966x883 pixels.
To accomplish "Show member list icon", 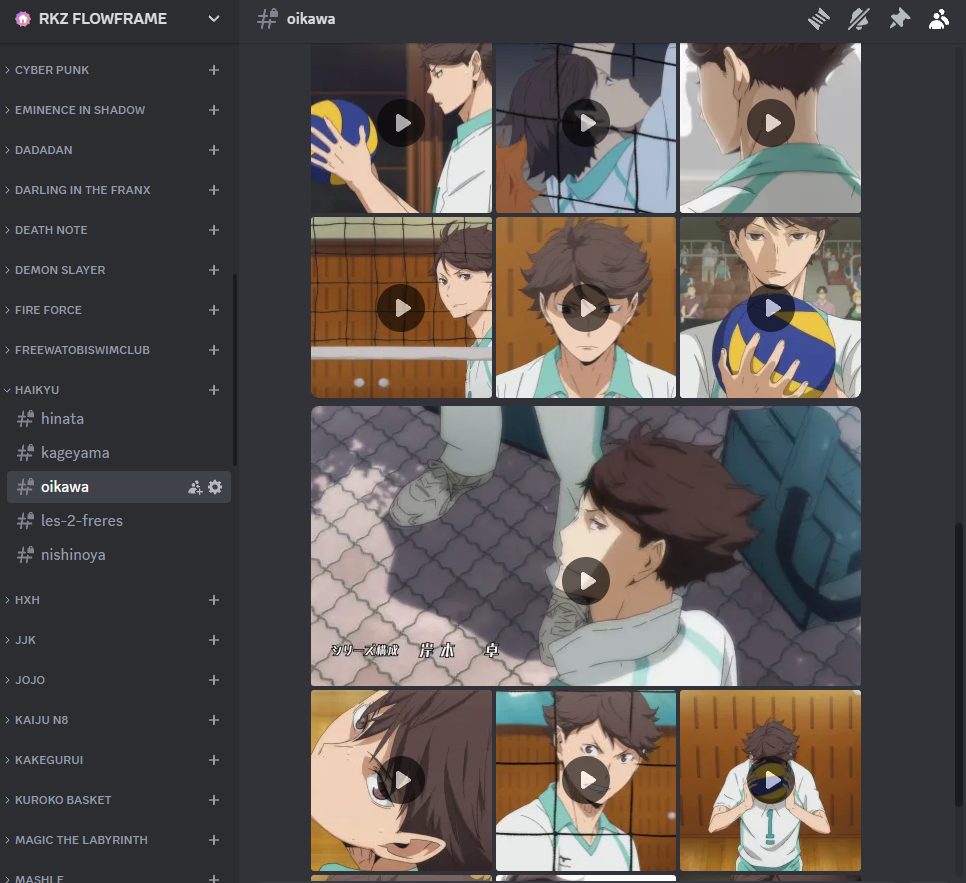I will tap(938, 19).
